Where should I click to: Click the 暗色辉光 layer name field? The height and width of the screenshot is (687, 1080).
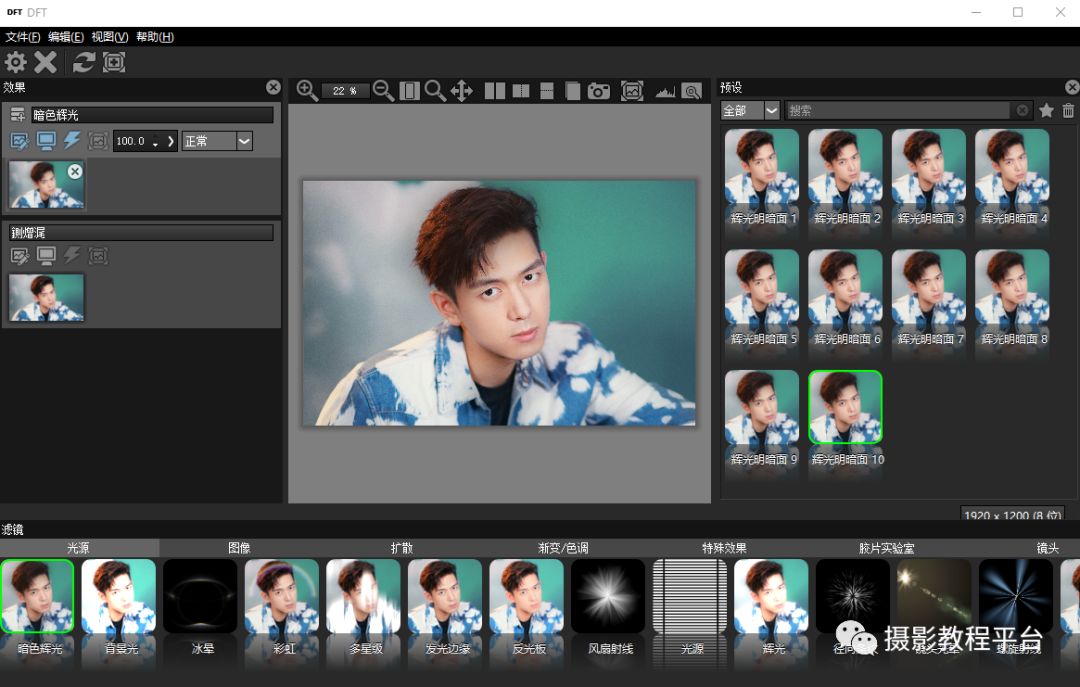coord(152,114)
